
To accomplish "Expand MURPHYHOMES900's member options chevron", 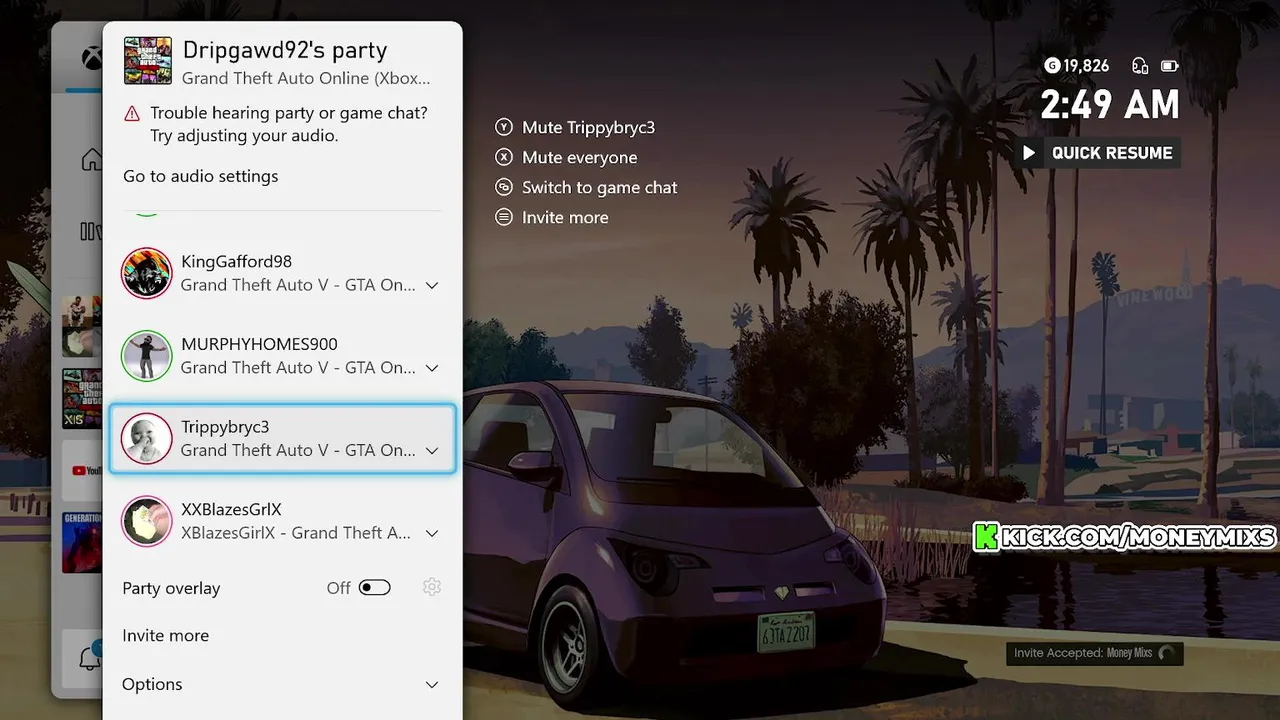I will click(432, 368).
